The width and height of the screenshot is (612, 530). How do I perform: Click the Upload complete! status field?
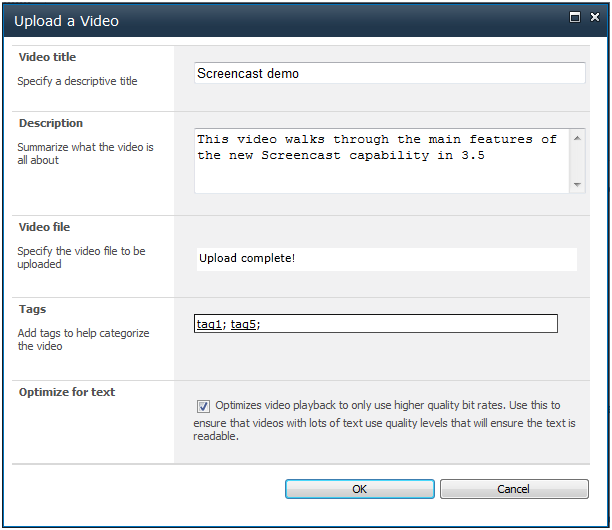pos(386,259)
